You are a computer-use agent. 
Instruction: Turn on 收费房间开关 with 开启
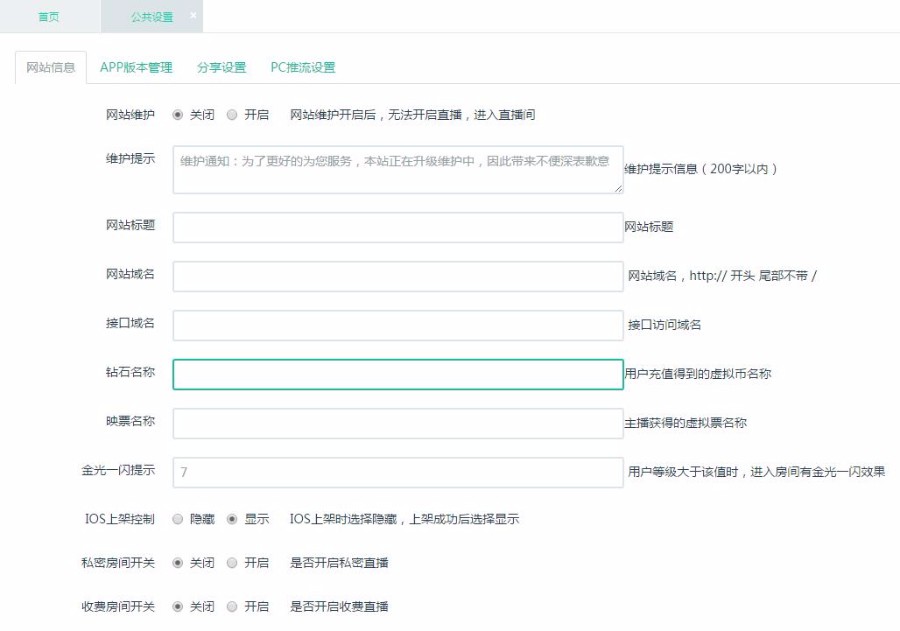coord(233,607)
